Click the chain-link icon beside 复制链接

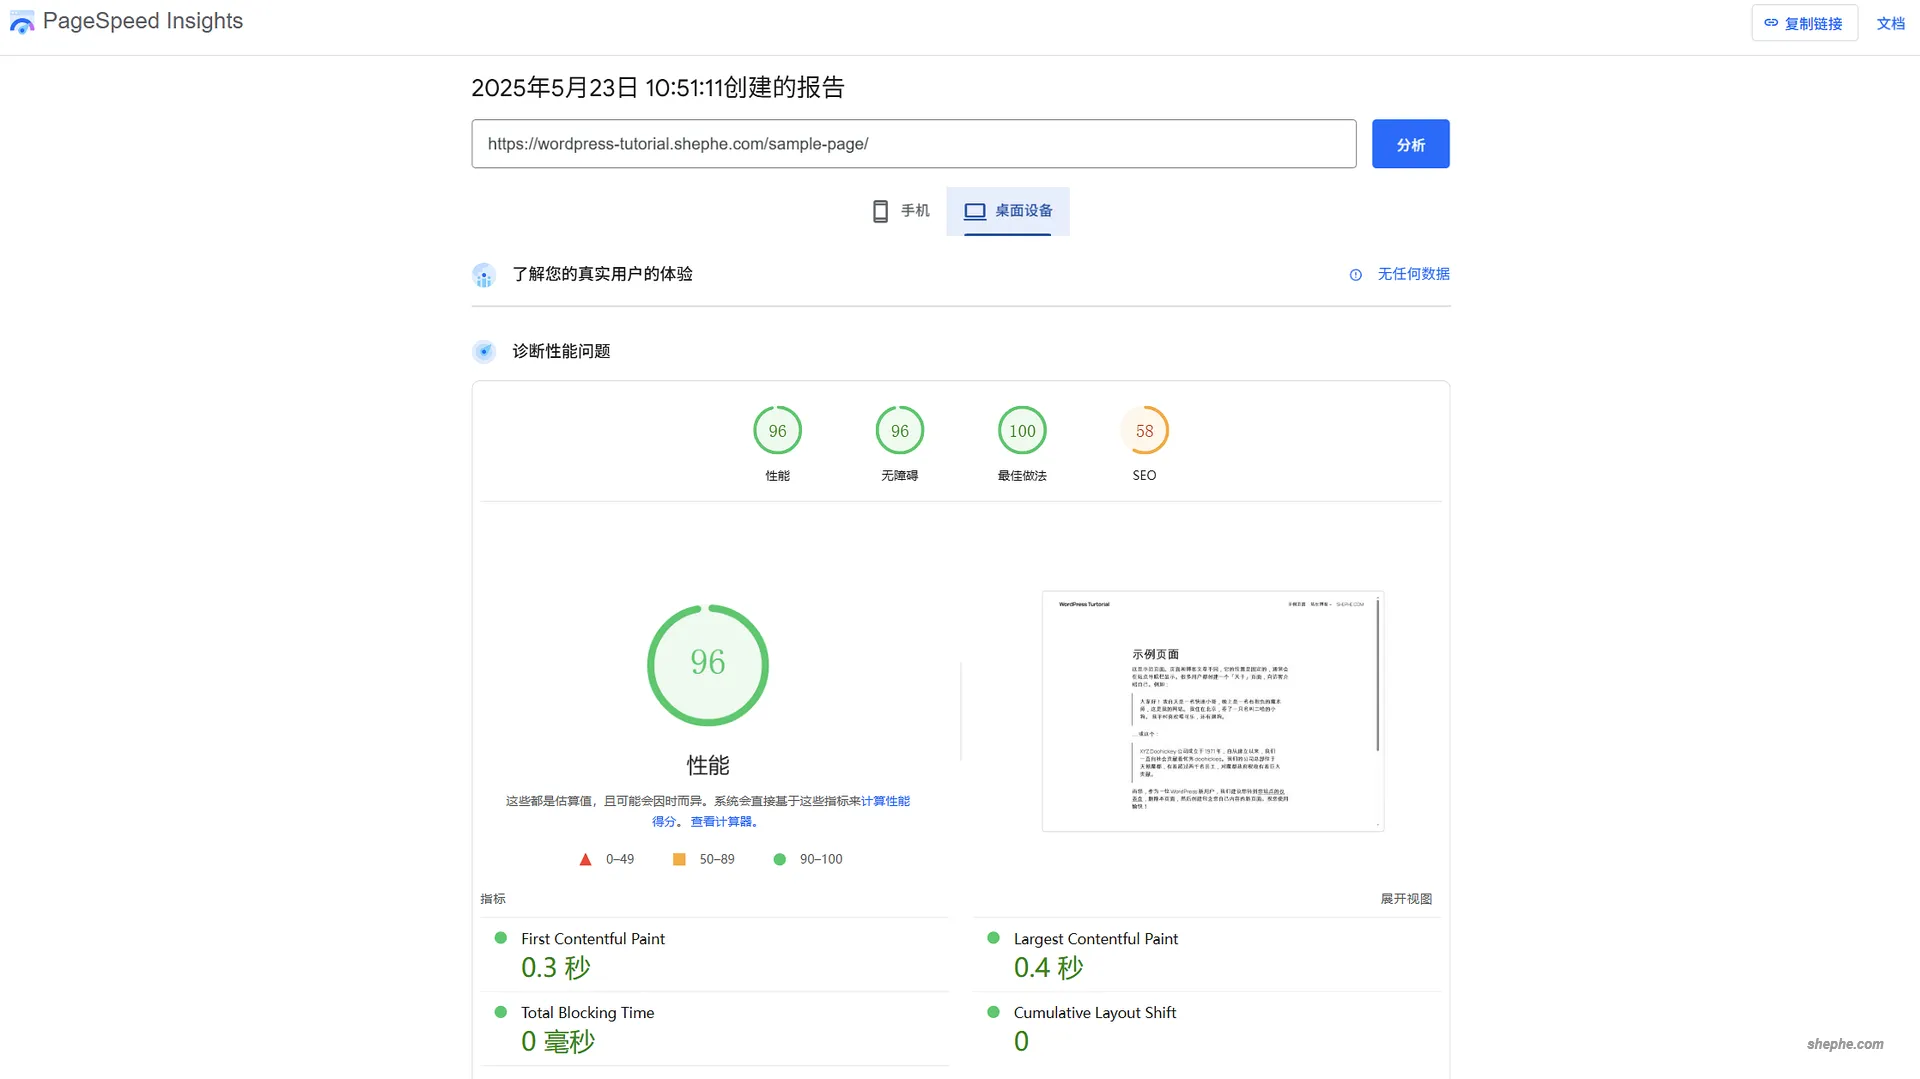1769,23
